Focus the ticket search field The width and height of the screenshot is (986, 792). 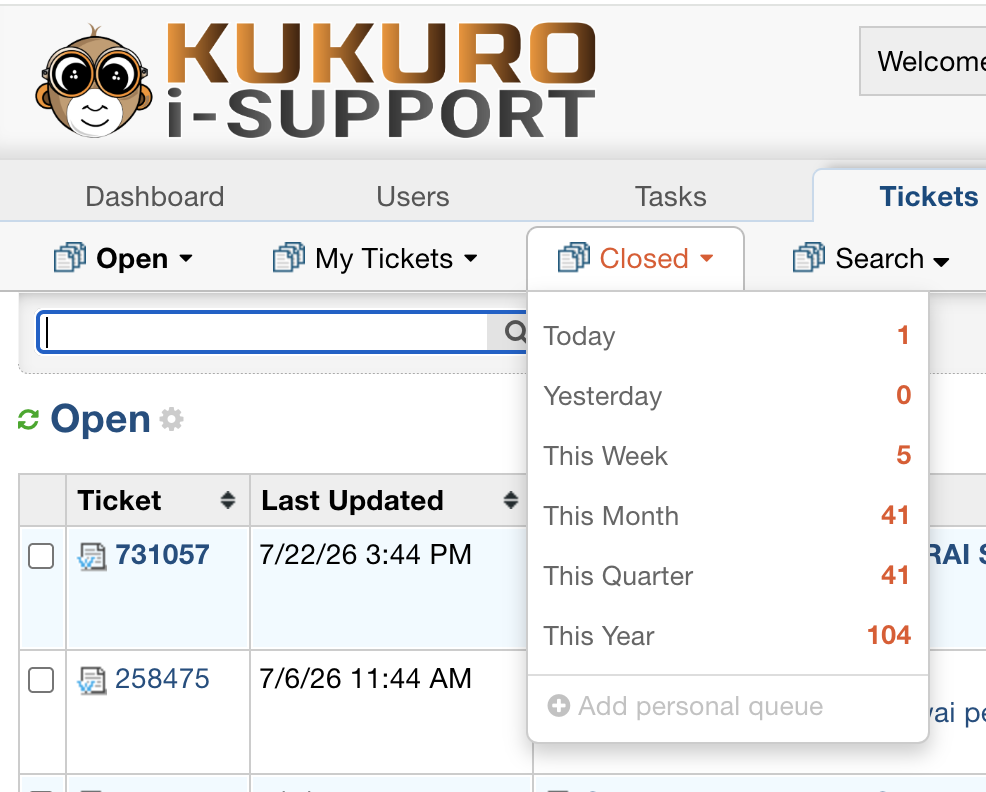[263, 332]
